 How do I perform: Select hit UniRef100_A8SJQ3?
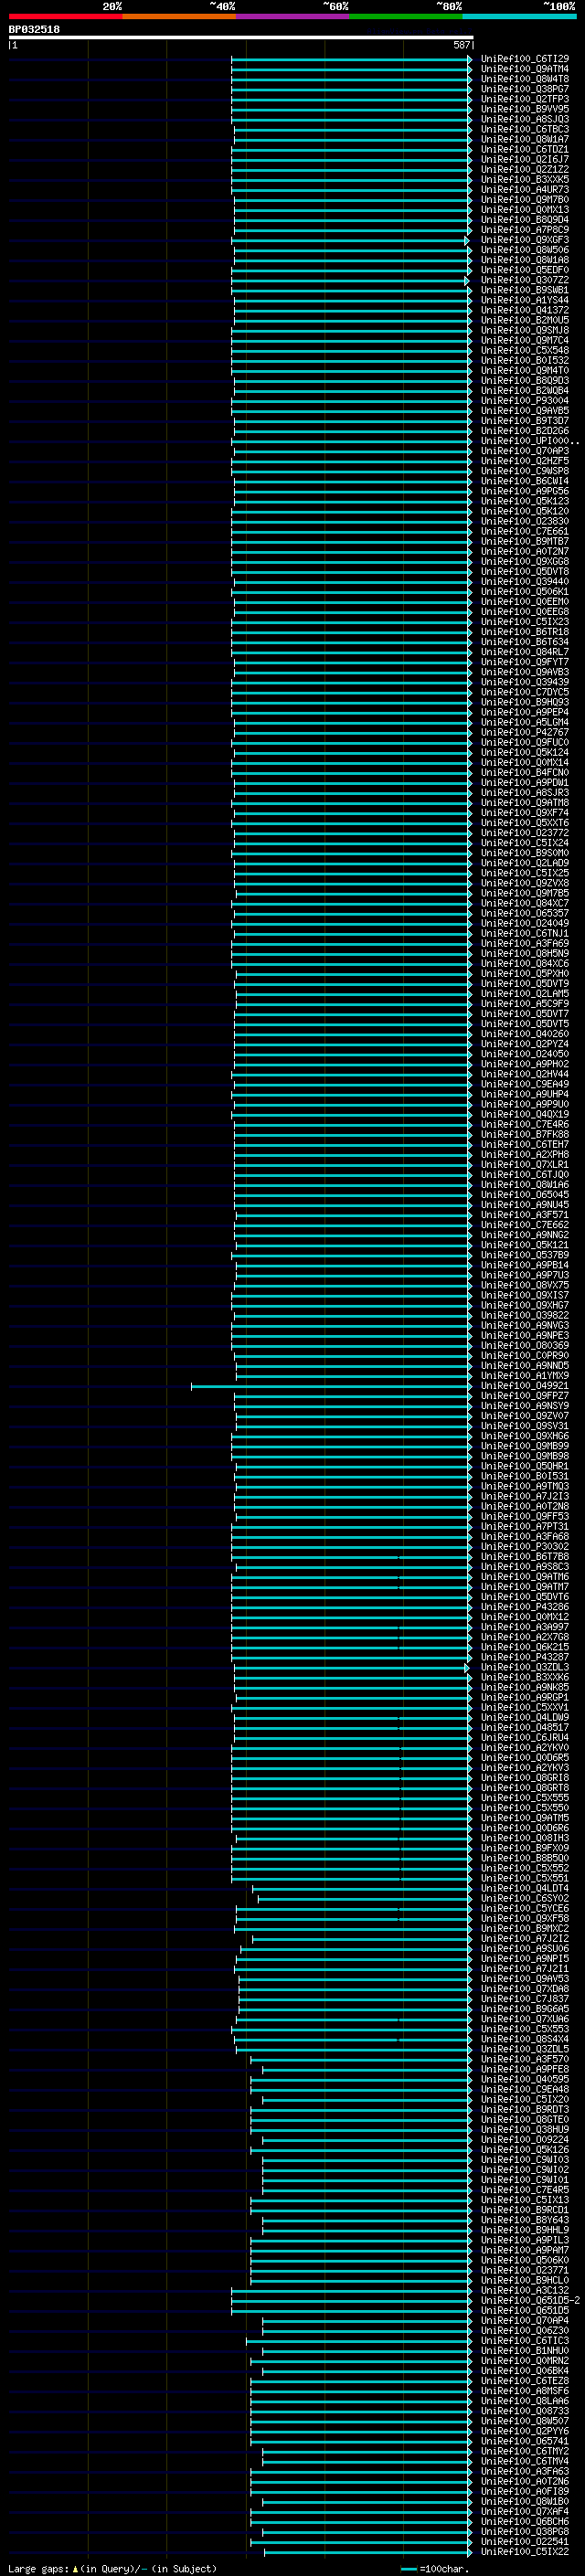pyautogui.click(x=524, y=119)
